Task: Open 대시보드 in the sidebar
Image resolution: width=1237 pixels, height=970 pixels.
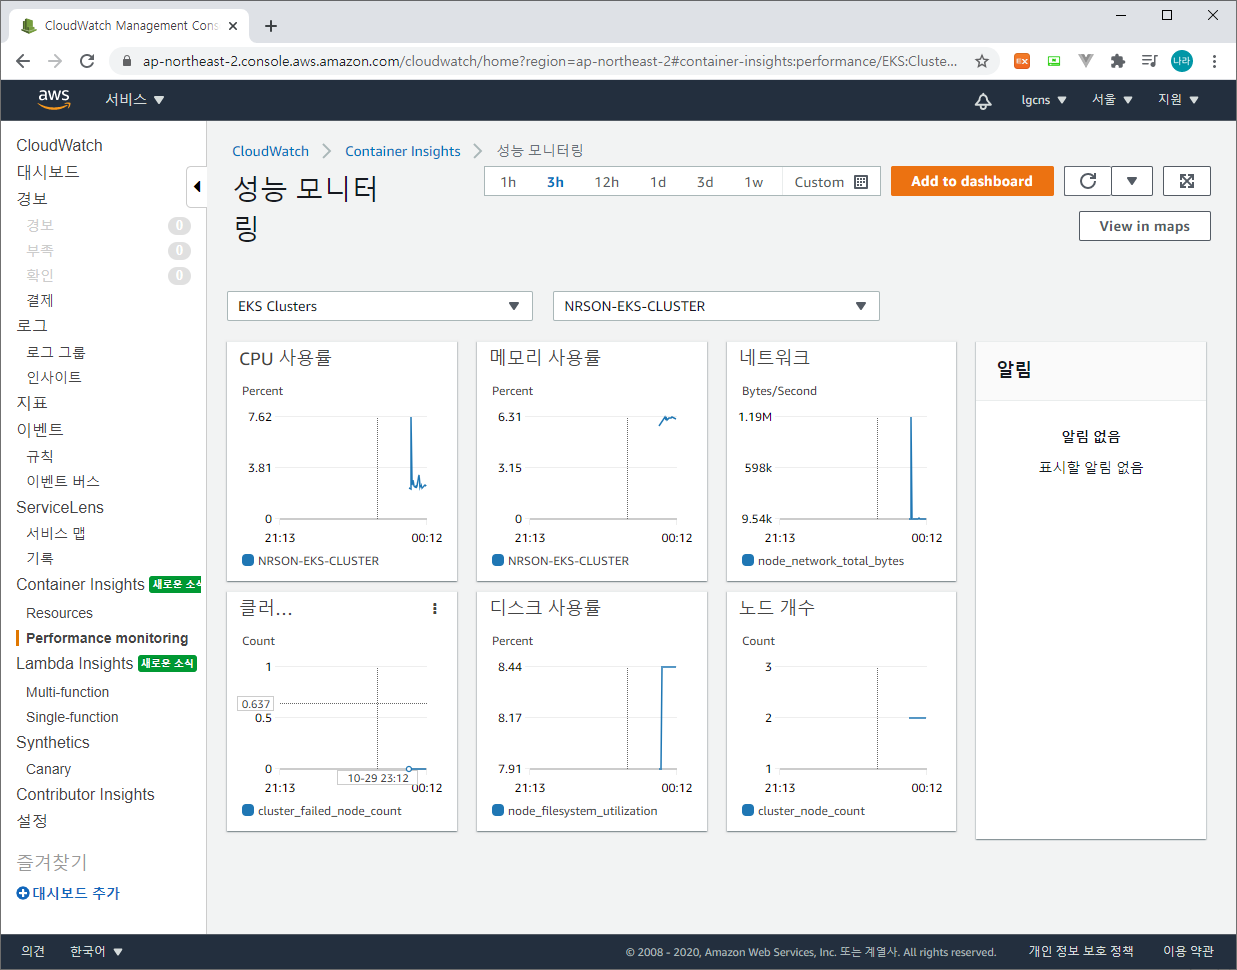Action: (47, 172)
